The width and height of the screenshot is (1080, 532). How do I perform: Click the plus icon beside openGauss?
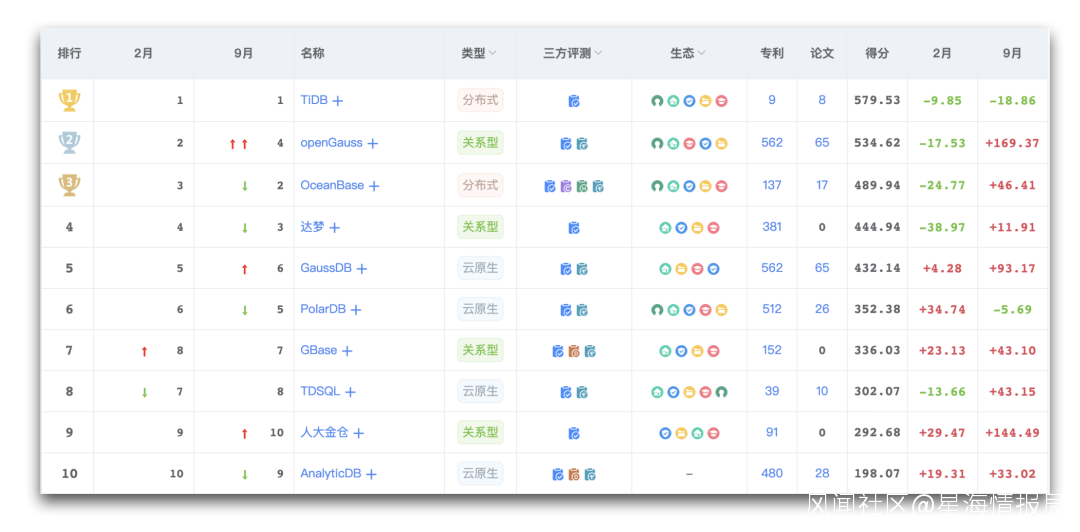[x=373, y=144]
